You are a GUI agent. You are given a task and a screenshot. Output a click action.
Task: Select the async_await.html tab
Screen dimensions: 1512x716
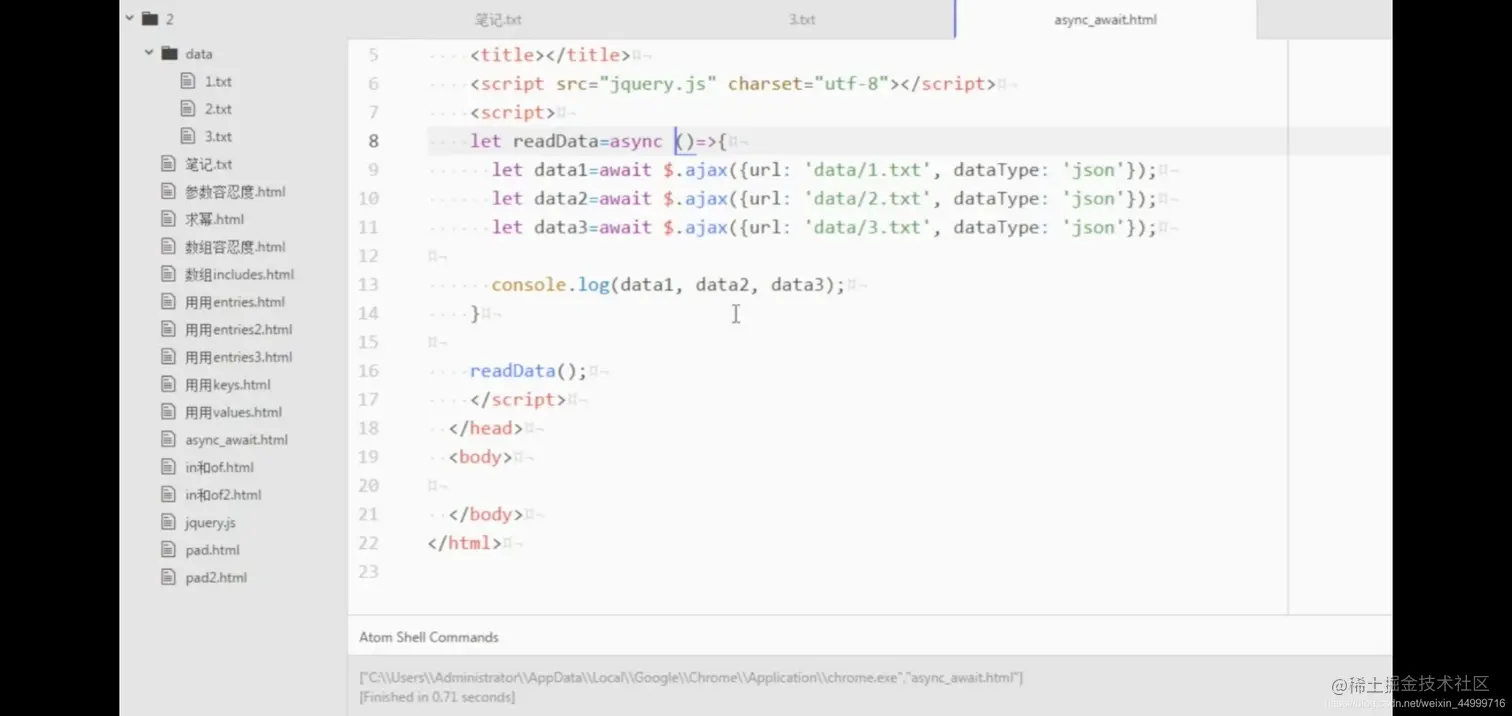coord(1105,19)
